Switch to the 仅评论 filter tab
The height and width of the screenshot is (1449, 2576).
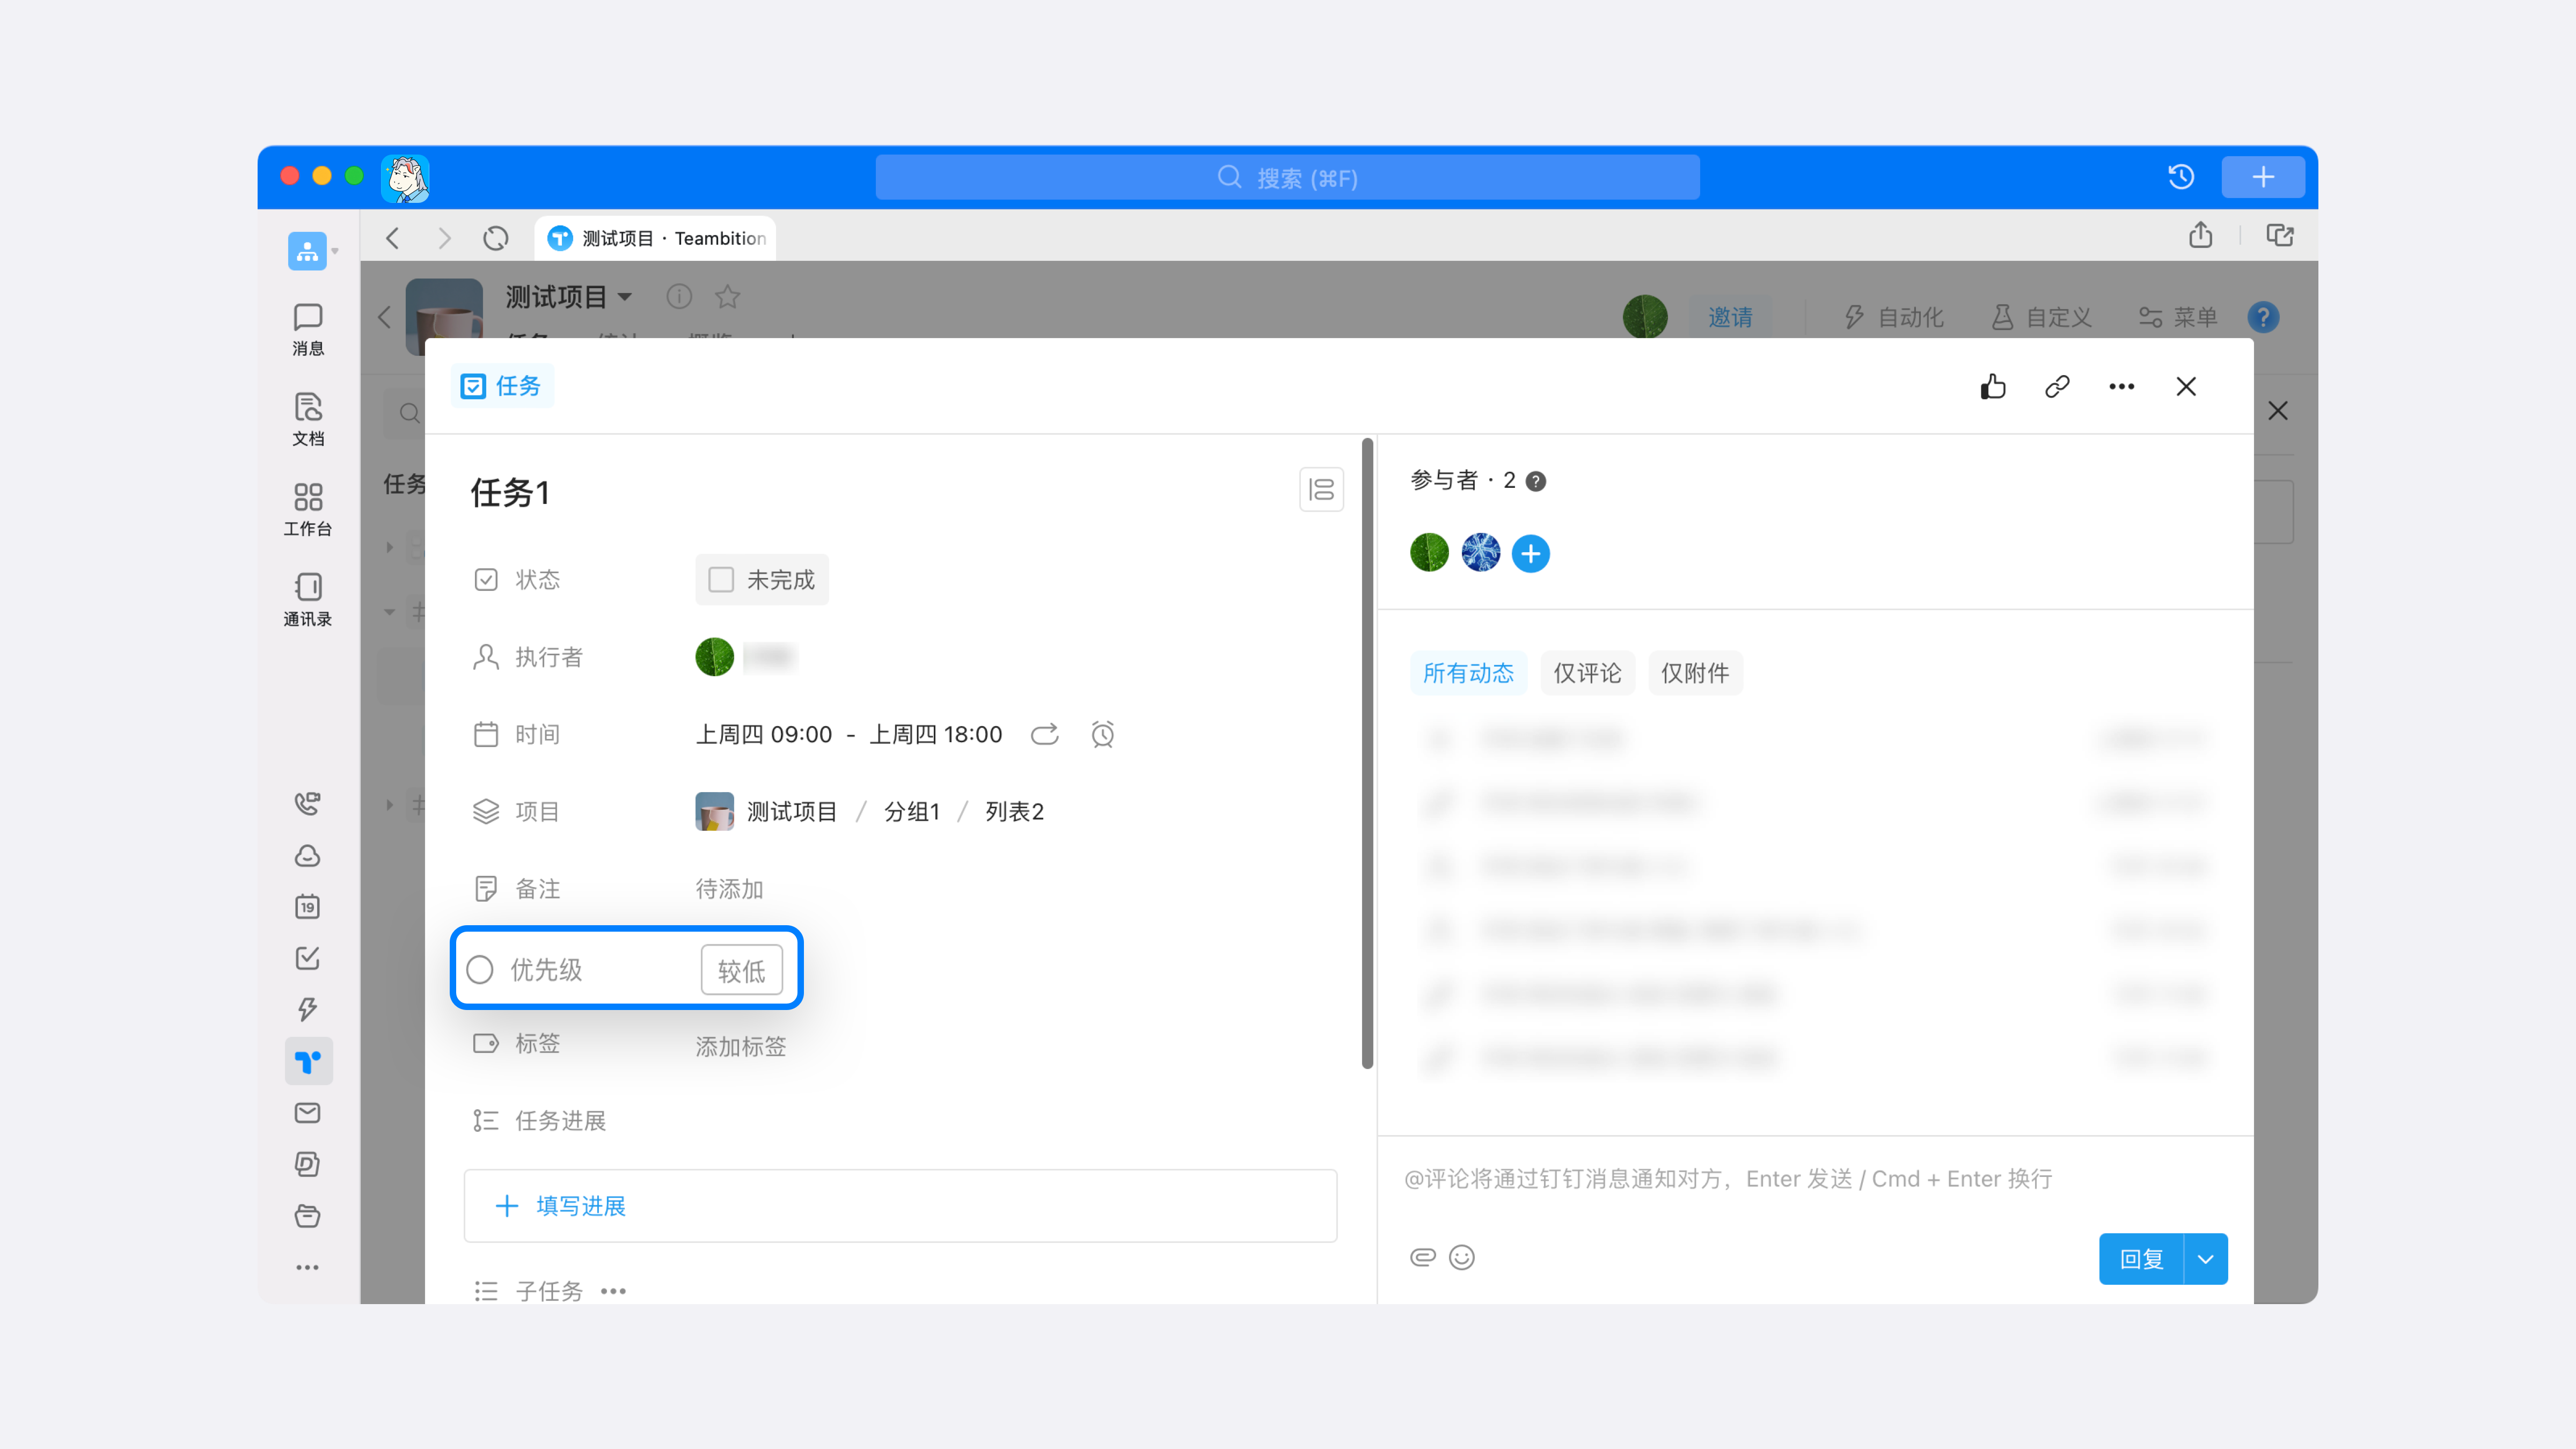tap(1587, 673)
